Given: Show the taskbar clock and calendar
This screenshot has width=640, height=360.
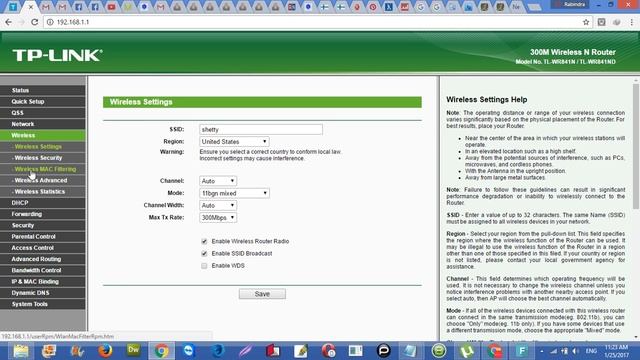Looking at the screenshot, I should (x=616, y=351).
